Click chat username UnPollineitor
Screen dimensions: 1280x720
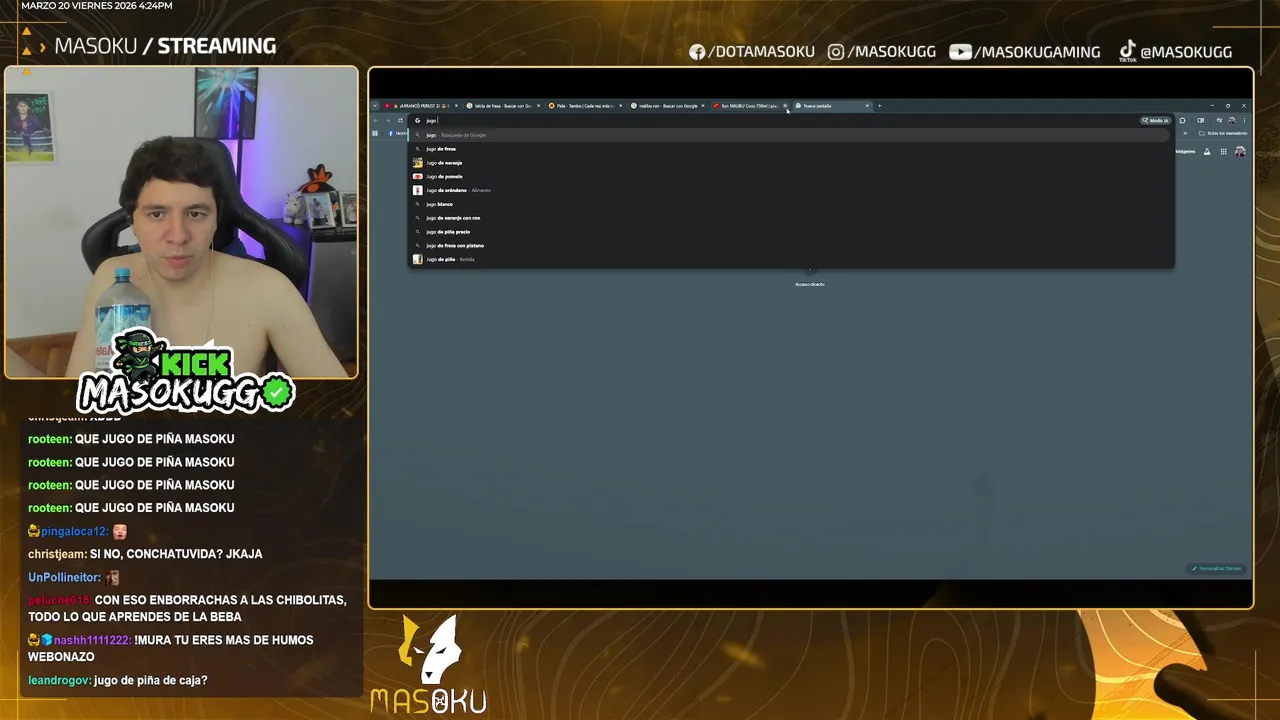(64, 577)
